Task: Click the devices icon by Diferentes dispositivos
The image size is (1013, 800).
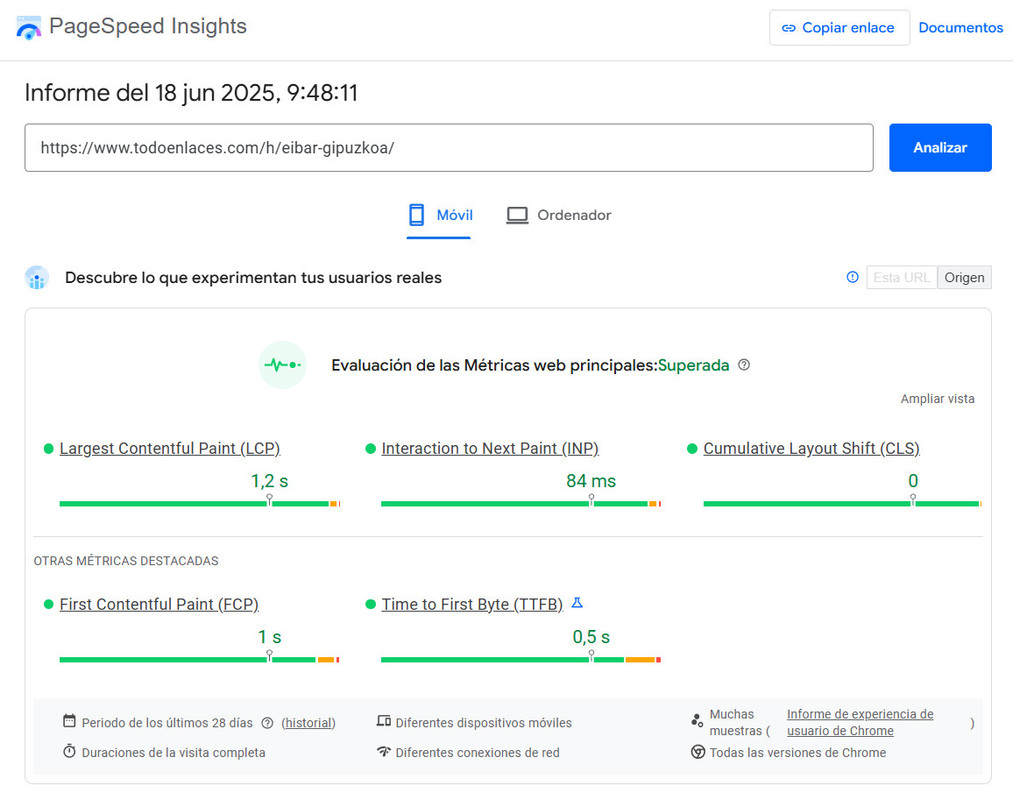Action: pyautogui.click(x=384, y=721)
